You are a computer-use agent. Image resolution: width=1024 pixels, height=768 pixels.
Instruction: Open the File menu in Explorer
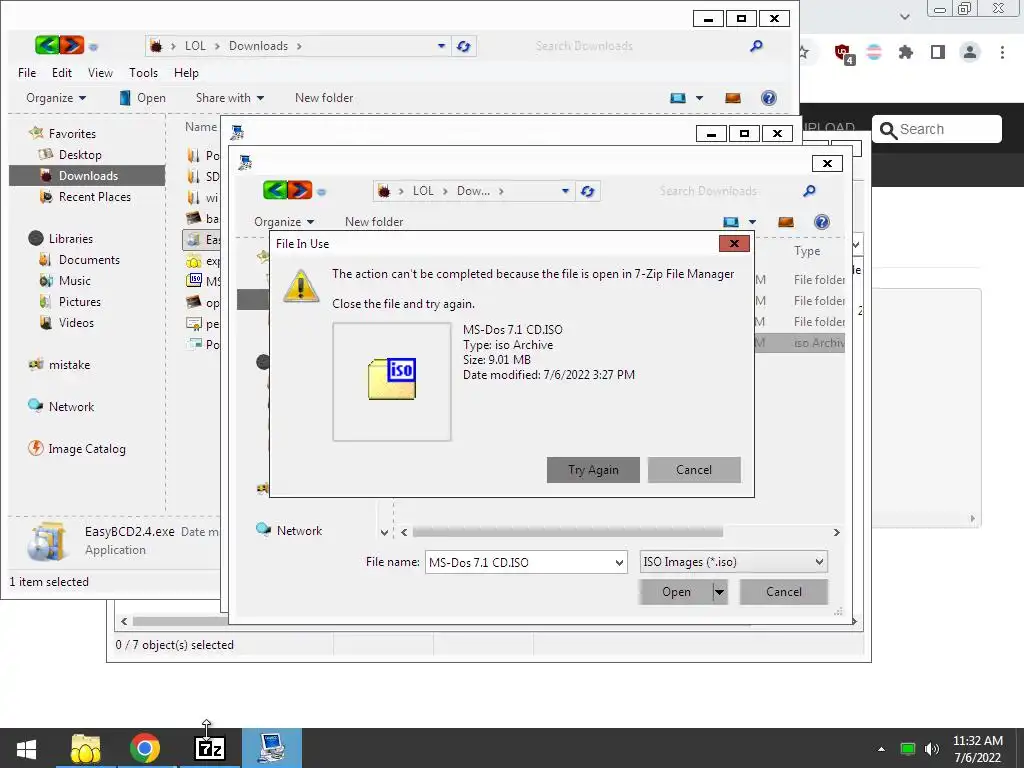pyautogui.click(x=27, y=72)
